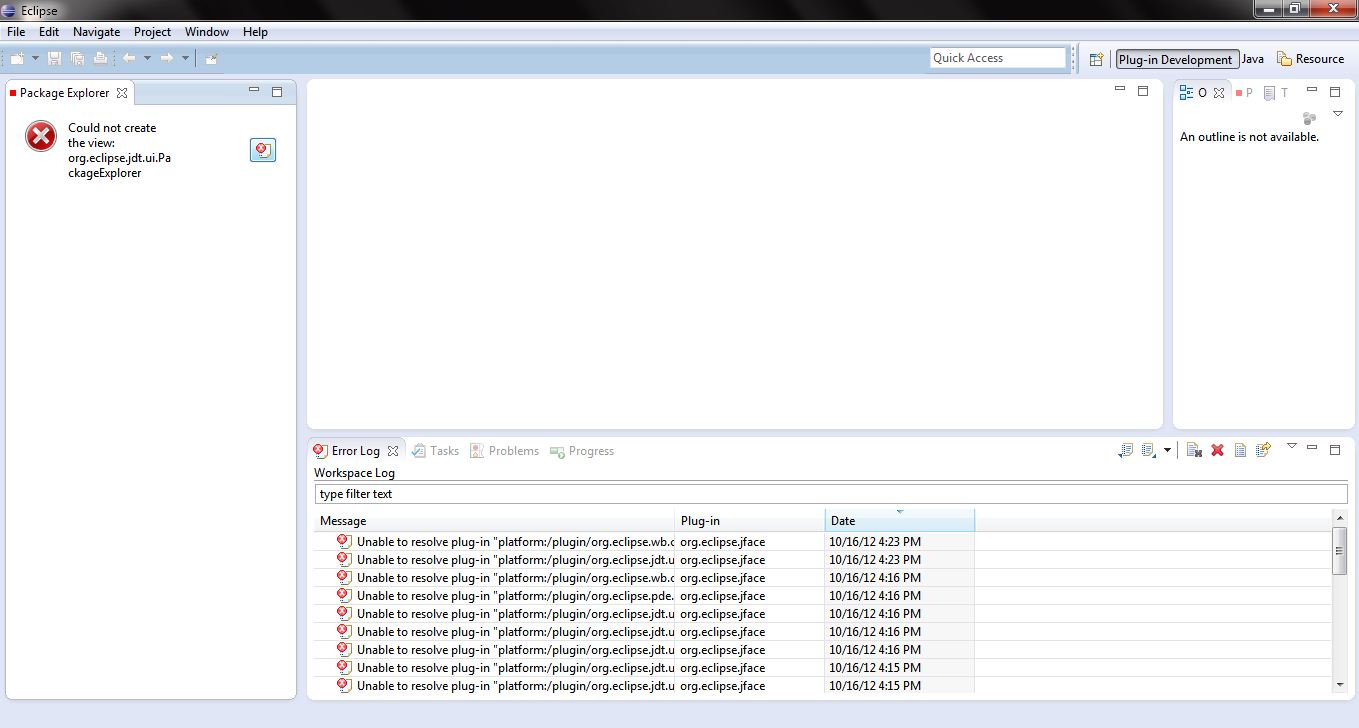1359x728 pixels.
Task: Select the Package Explorer tab
Action: 64,93
